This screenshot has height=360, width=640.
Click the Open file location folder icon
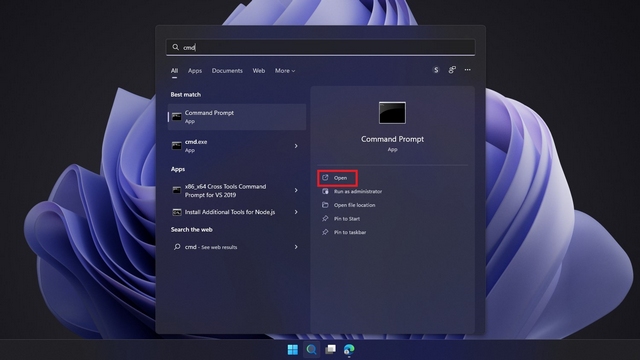pyautogui.click(x=325, y=205)
